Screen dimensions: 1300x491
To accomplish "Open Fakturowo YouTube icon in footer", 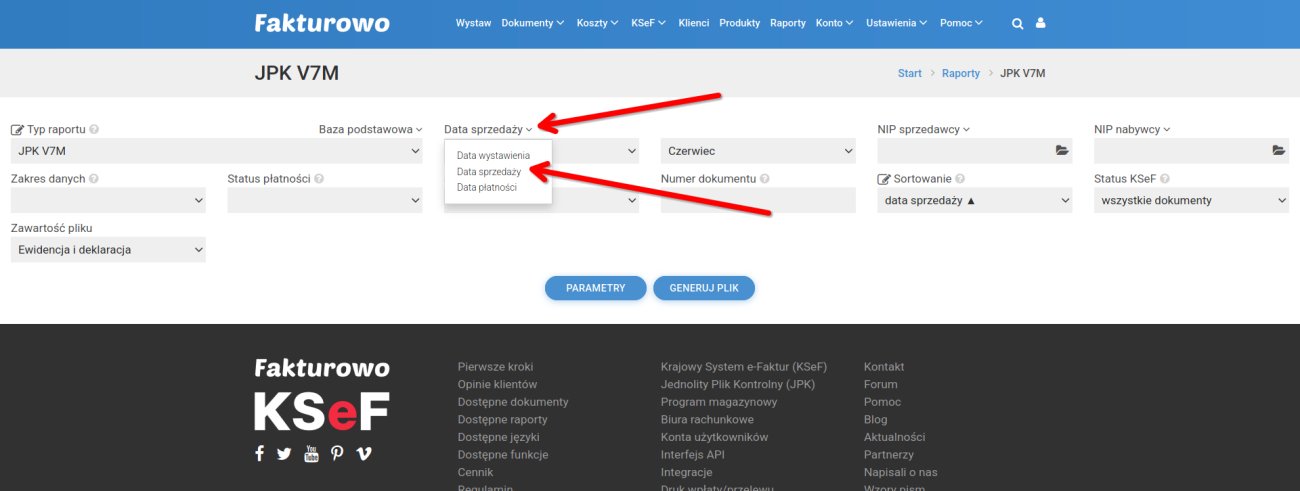I will [311, 453].
